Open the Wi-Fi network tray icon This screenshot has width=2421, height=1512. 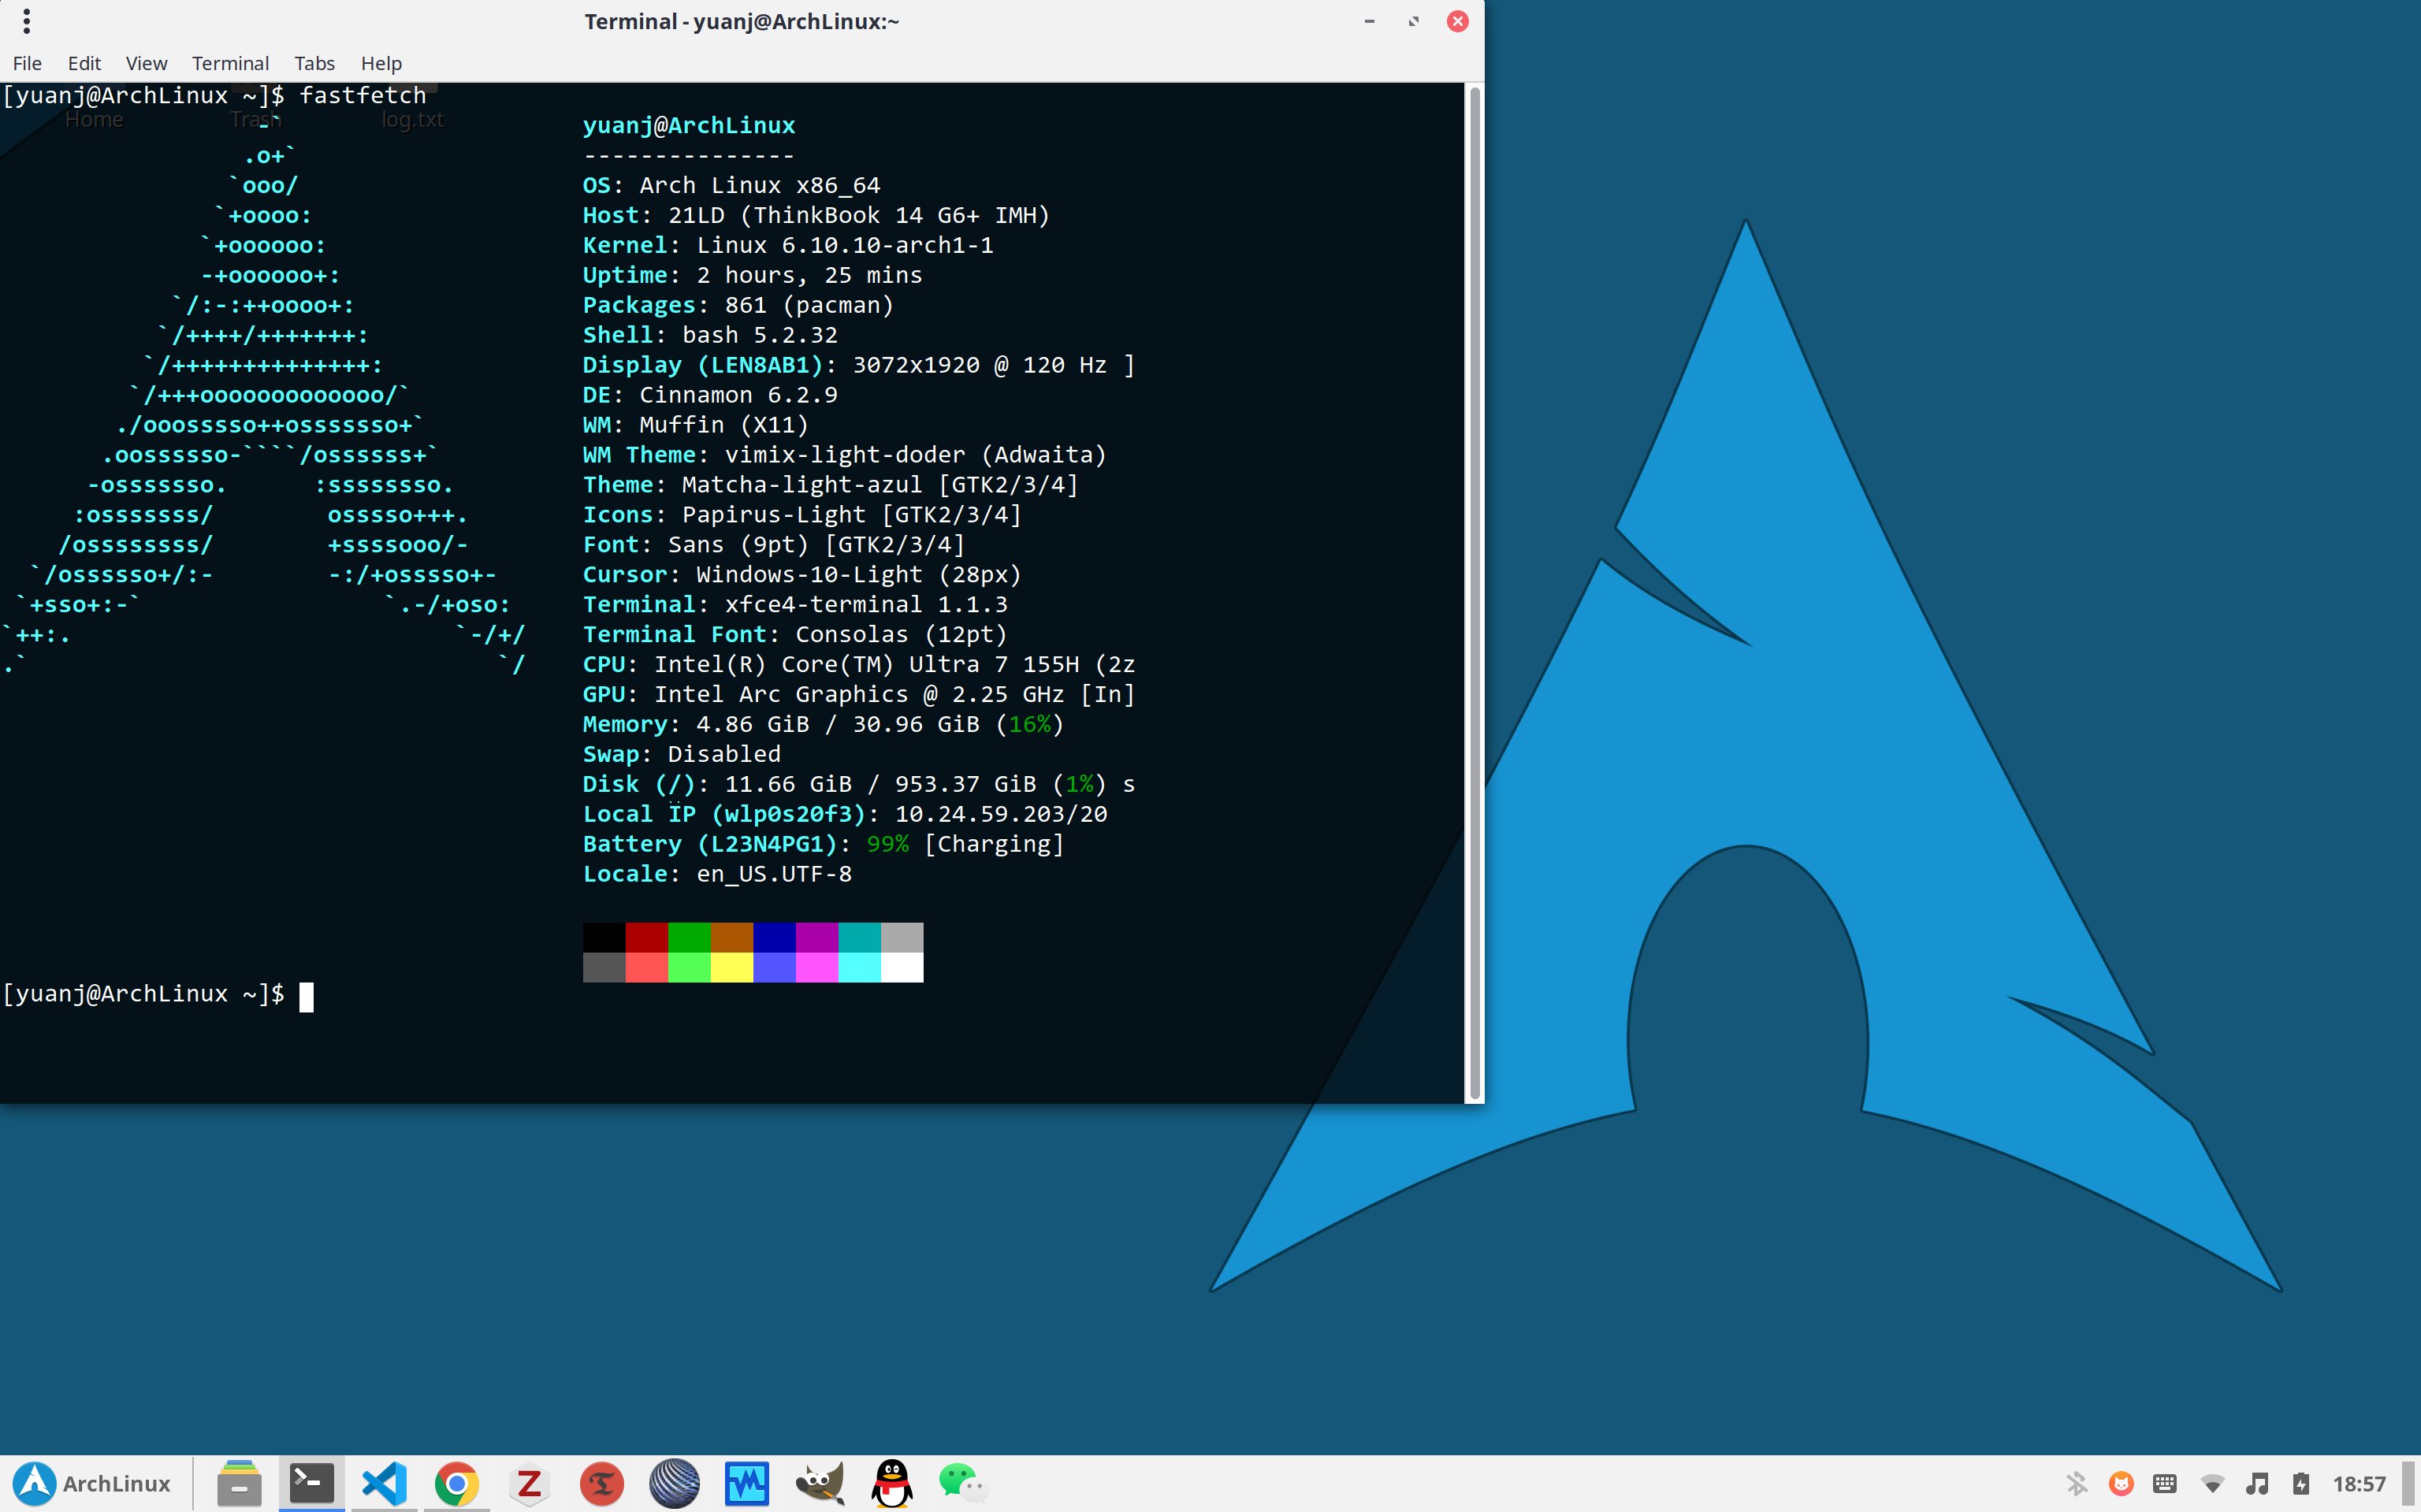click(x=2212, y=1483)
